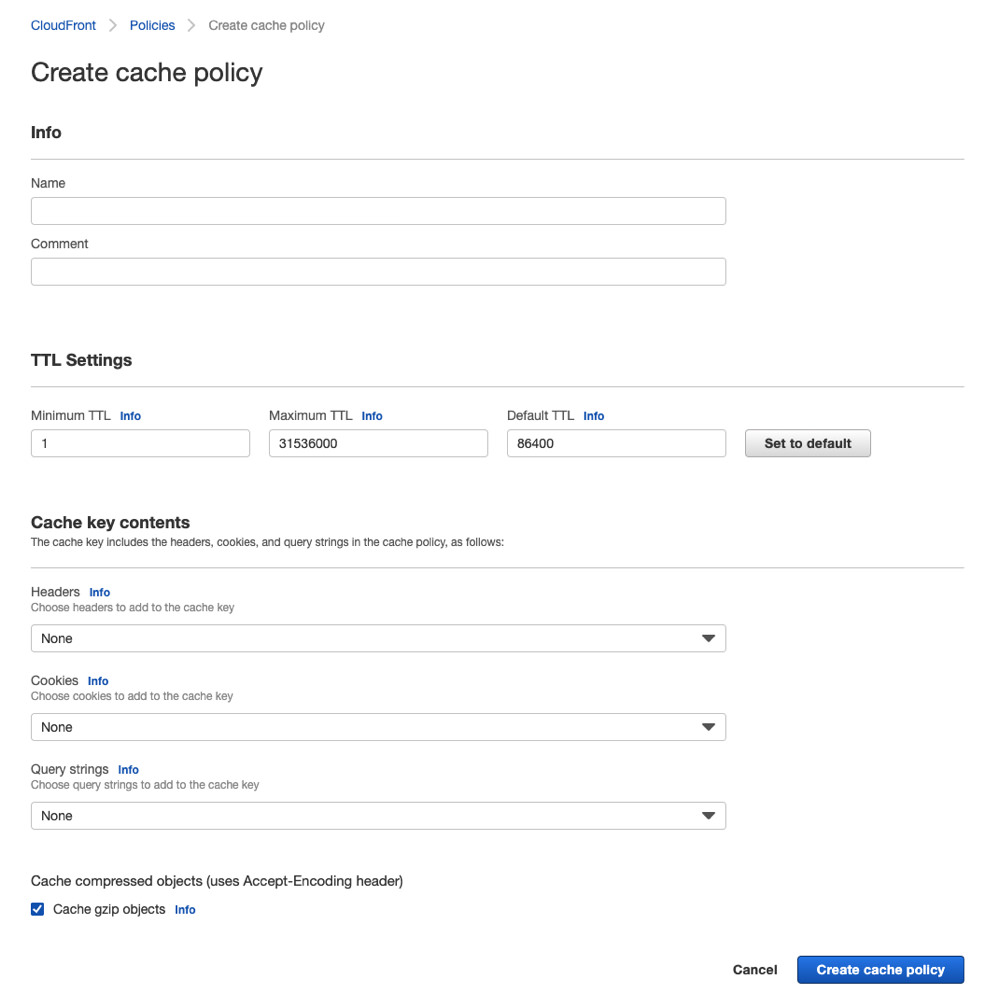
Task: Open the Maximum TTL Info tooltip
Action: point(371,416)
